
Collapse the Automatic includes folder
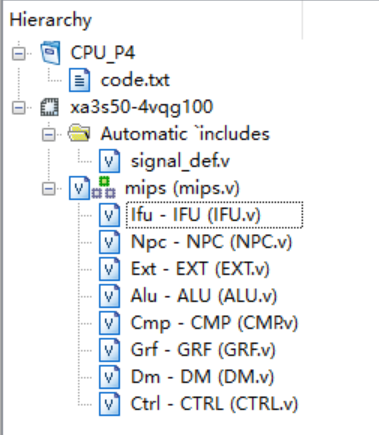click(49, 134)
